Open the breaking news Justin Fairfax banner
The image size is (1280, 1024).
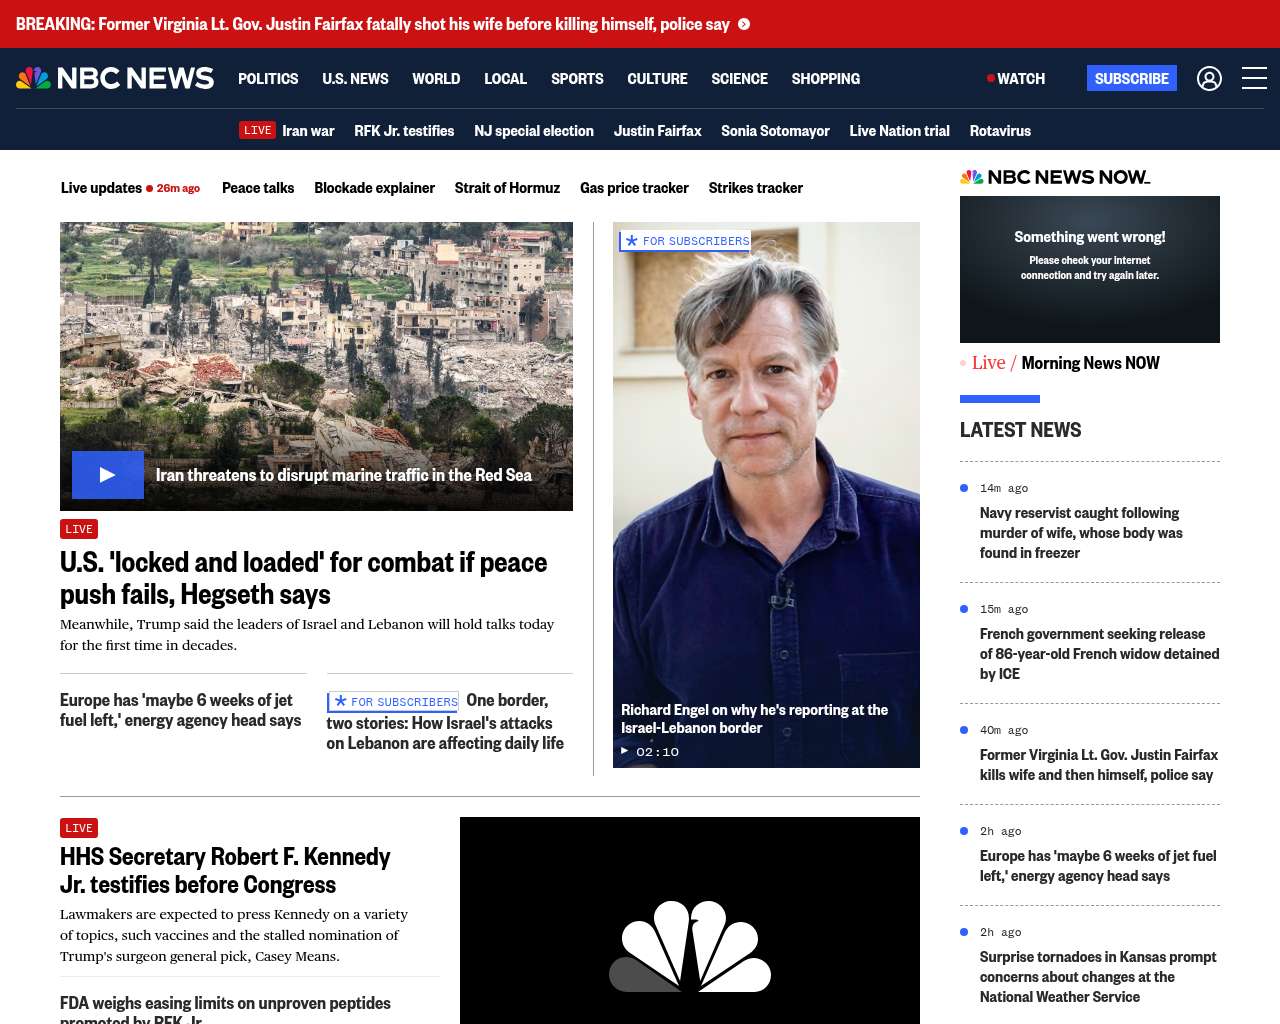[373, 24]
